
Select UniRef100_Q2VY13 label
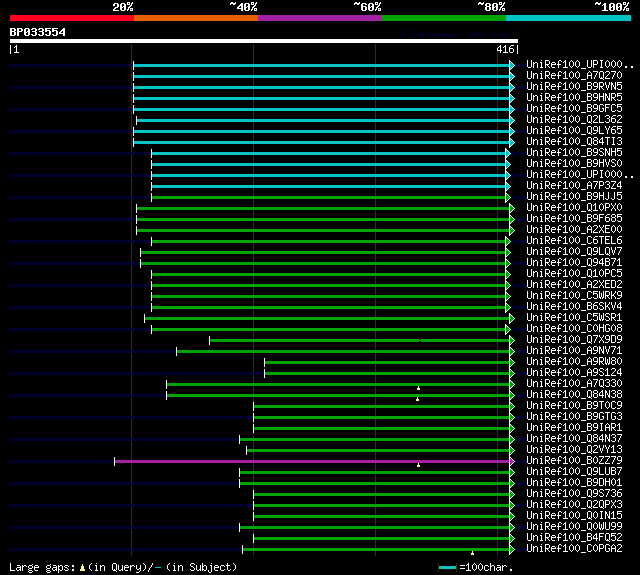[x=574, y=450]
